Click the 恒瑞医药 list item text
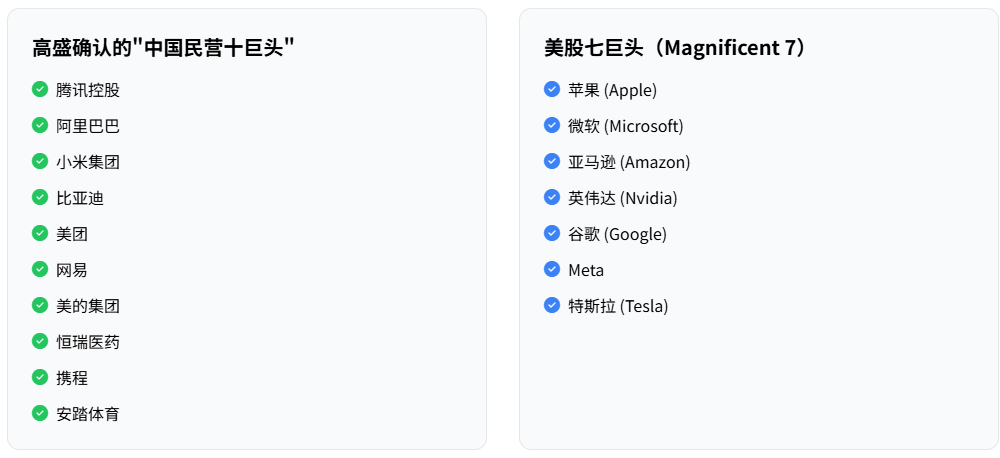Screen dimensions: 1000x458 point(88,342)
